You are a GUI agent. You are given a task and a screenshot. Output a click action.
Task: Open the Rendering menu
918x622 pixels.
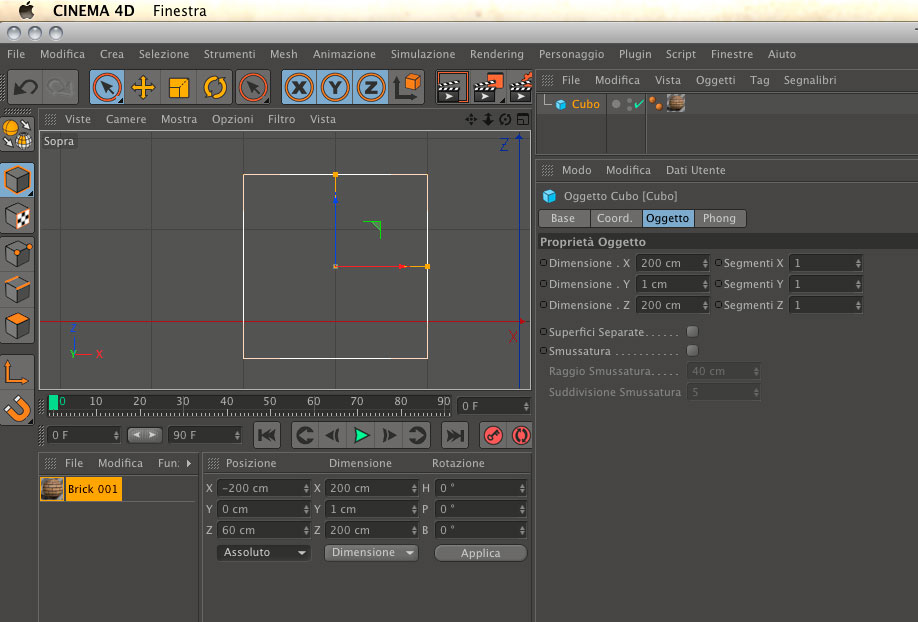pyautogui.click(x=496, y=54)
